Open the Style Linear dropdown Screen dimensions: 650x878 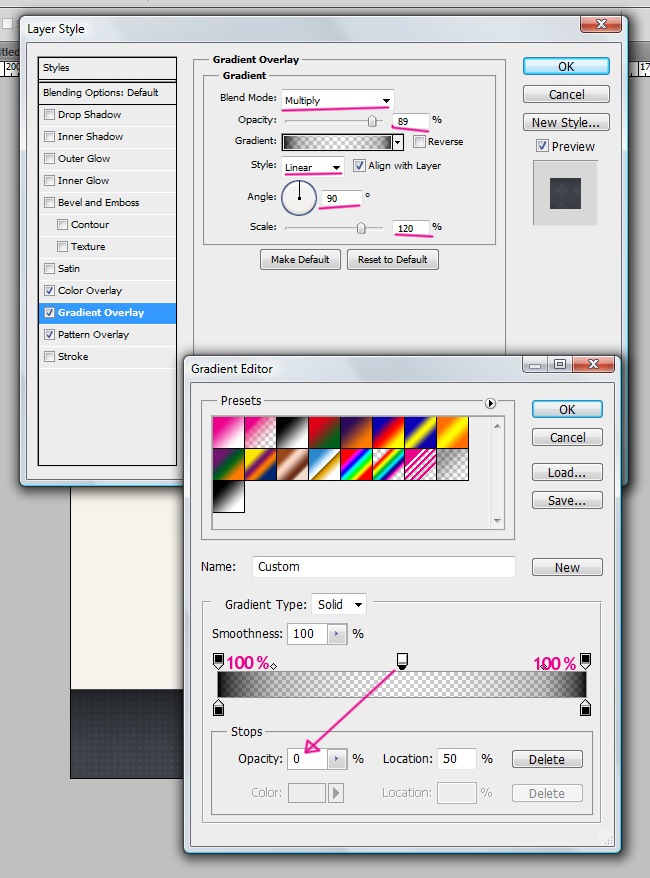click(312, 166)
